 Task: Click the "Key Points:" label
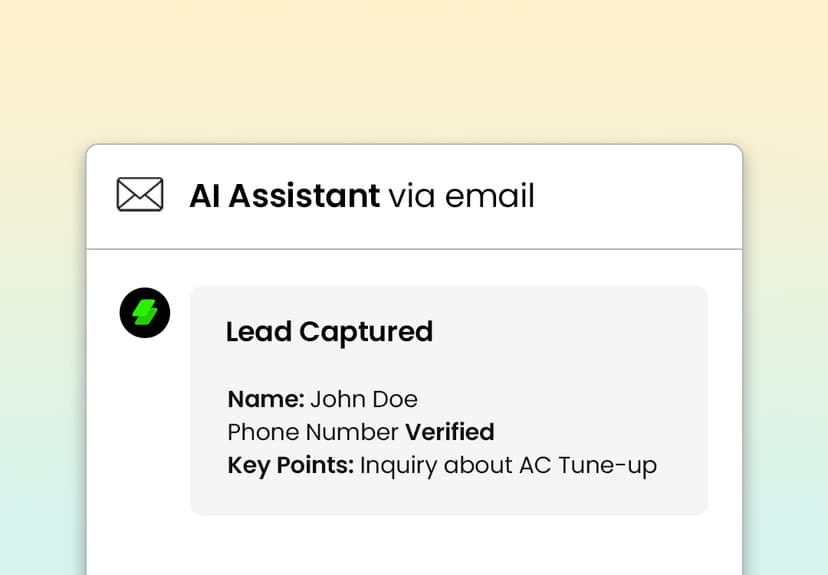(290, 465)
